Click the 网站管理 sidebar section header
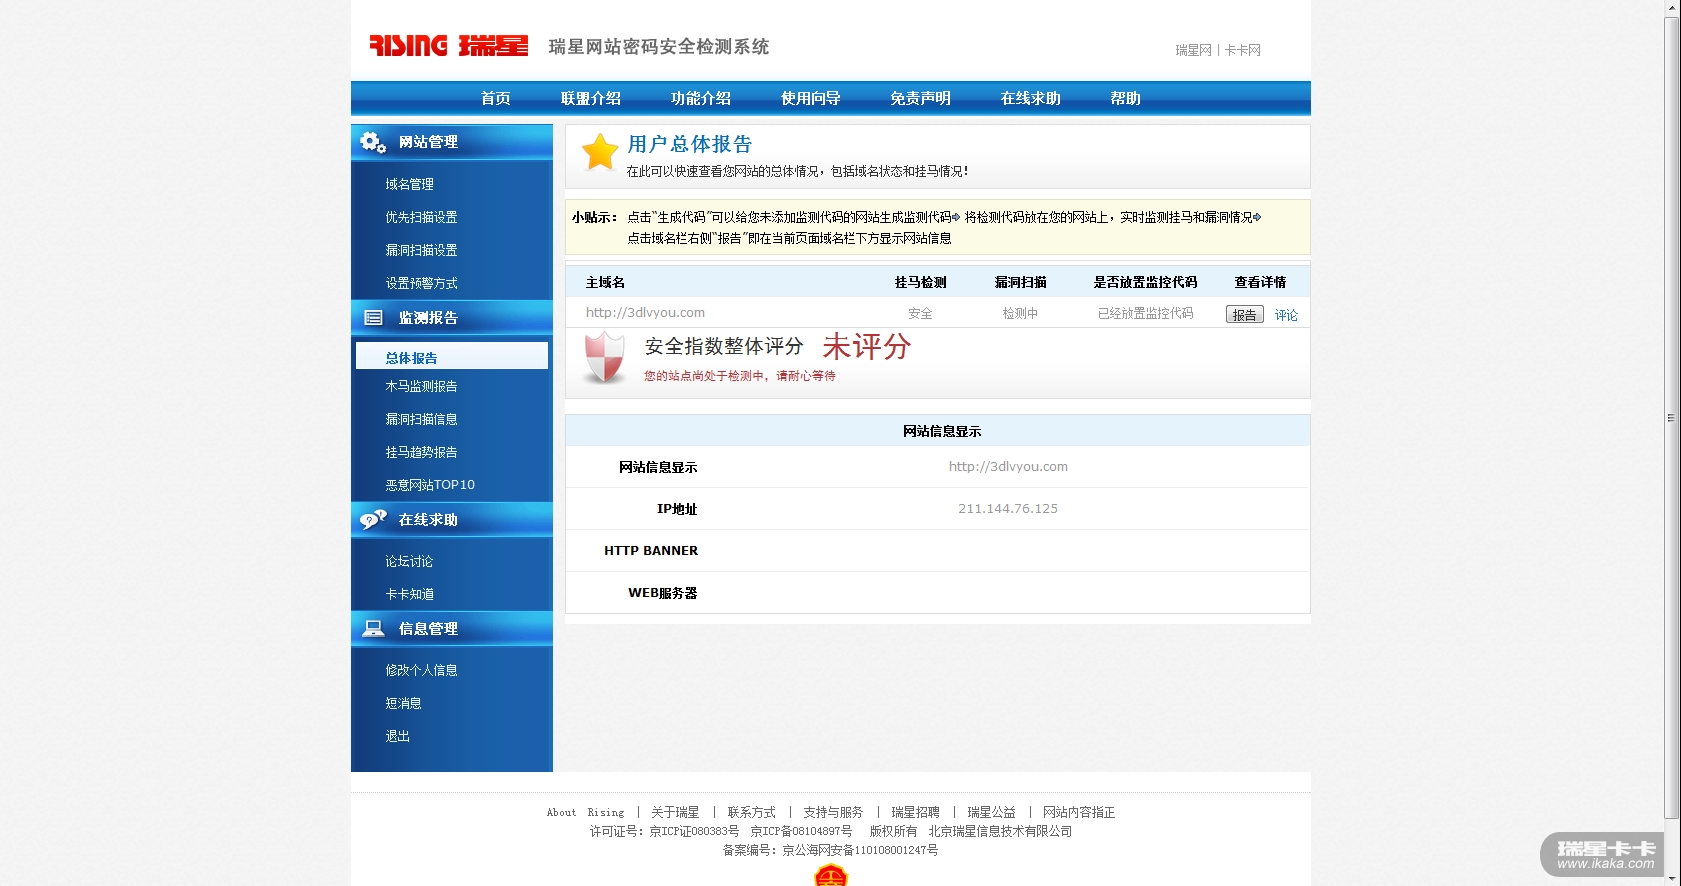 pos(452,142)
